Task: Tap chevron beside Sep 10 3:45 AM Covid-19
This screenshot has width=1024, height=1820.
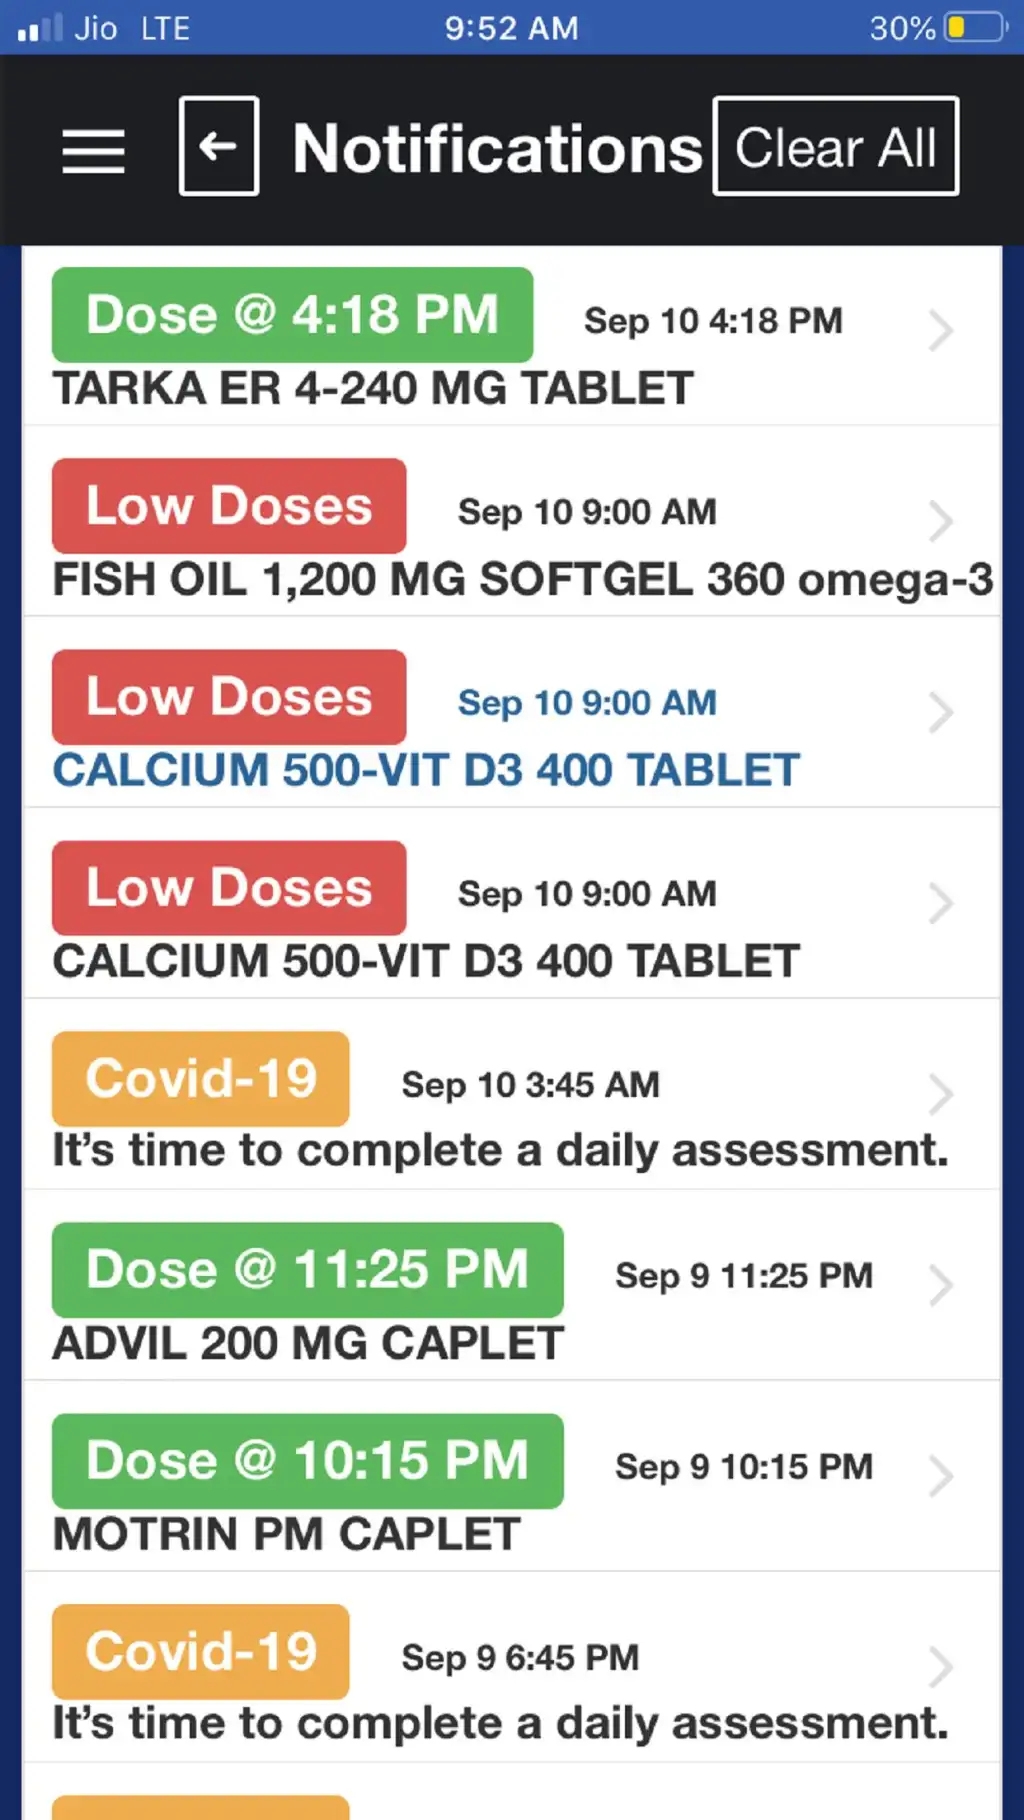Action: pyautogui.click(x=939, y=1094)
